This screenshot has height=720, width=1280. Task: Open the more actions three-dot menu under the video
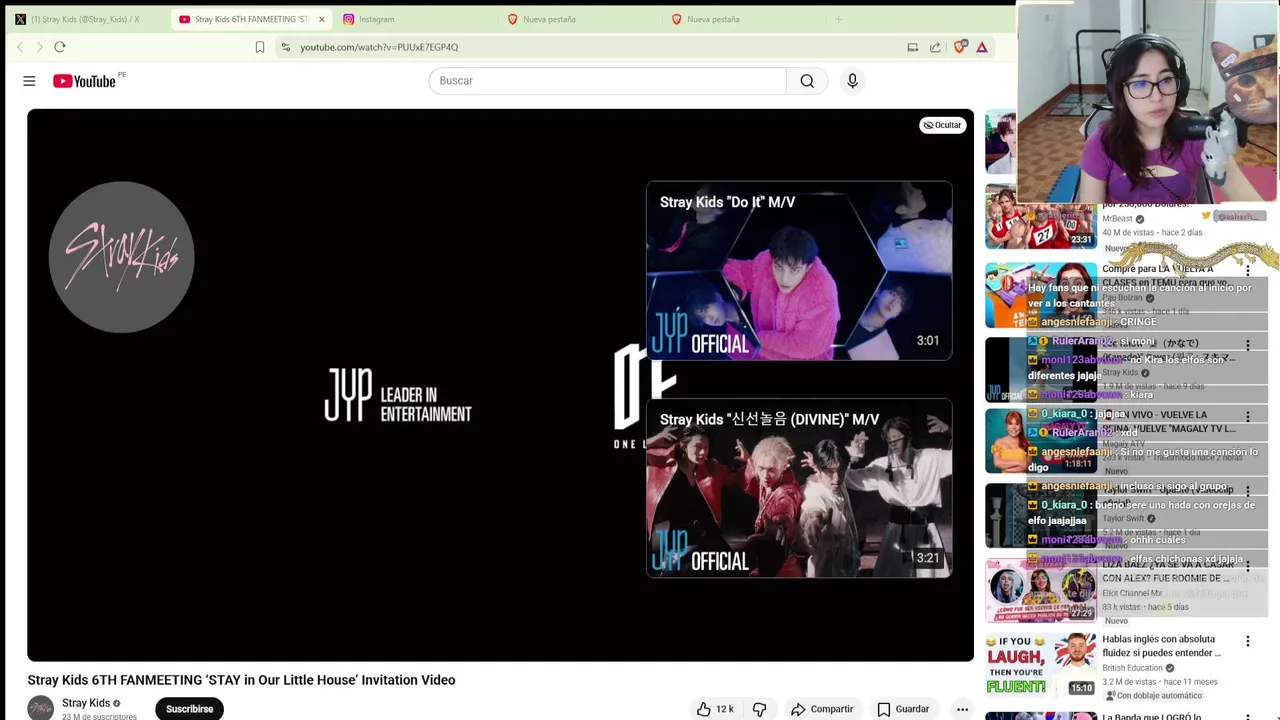[962, 709]
